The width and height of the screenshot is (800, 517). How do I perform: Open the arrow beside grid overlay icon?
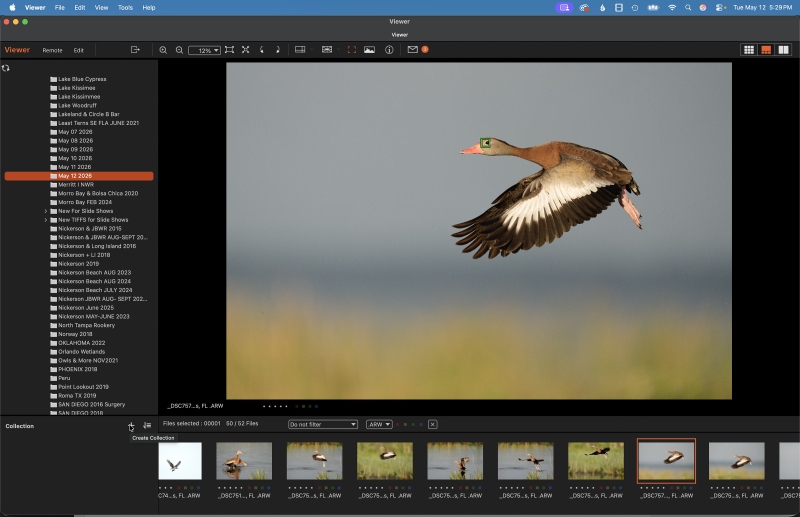pos(337,50)
